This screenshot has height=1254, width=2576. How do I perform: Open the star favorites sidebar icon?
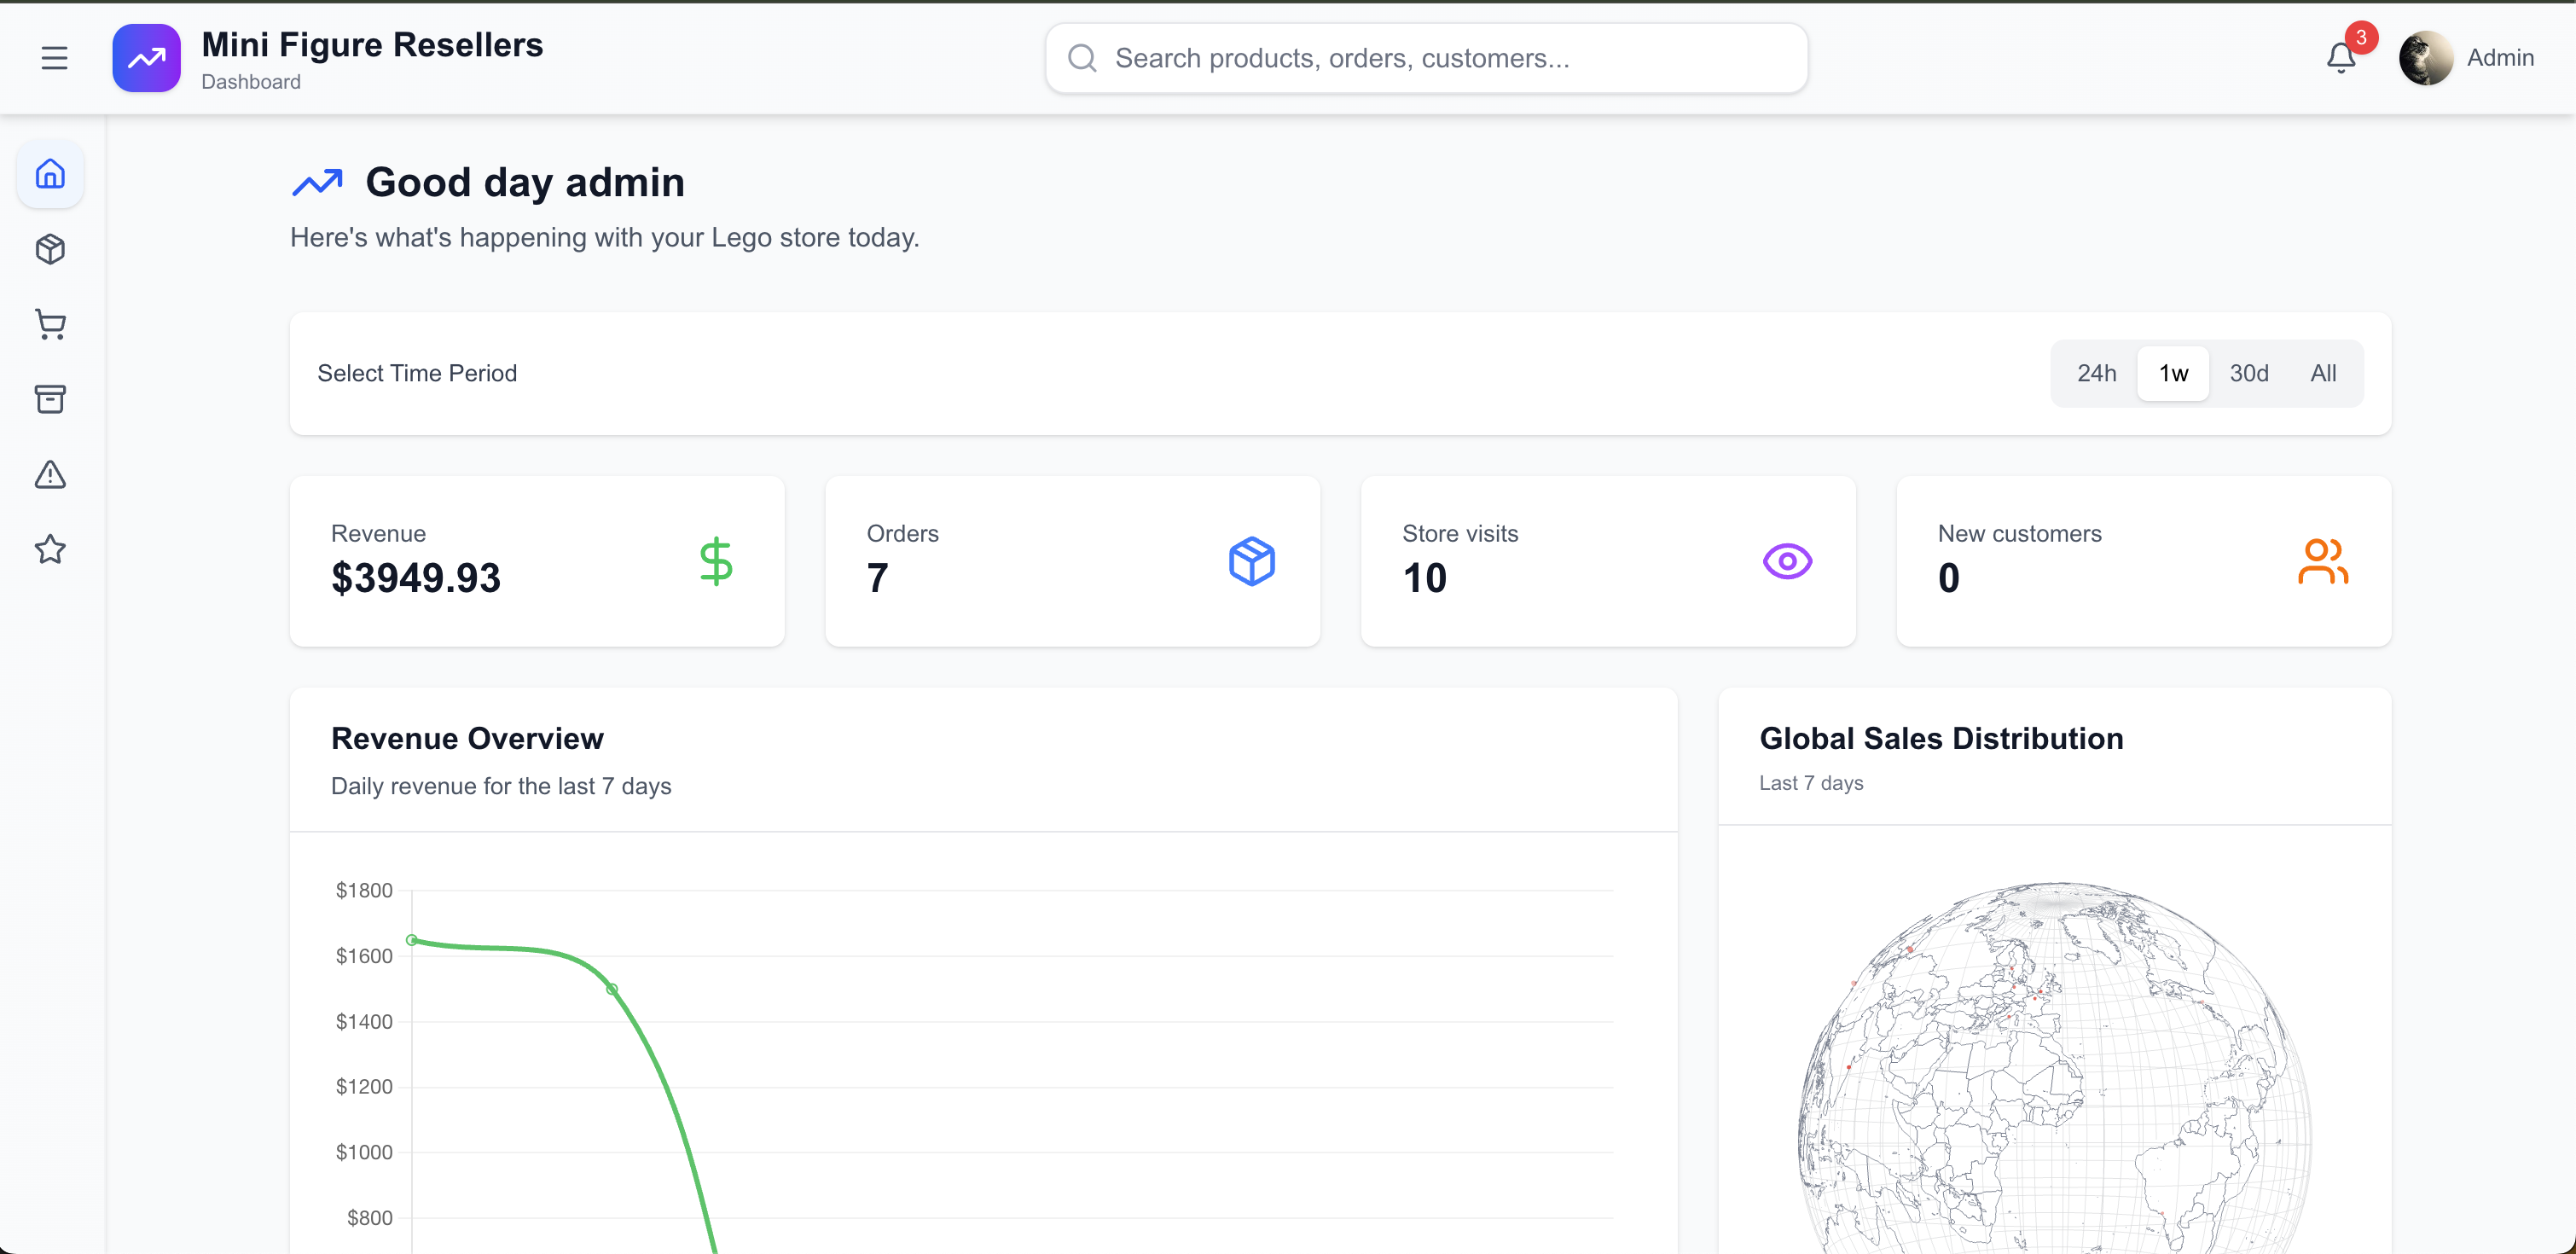(x=50, y=549)
